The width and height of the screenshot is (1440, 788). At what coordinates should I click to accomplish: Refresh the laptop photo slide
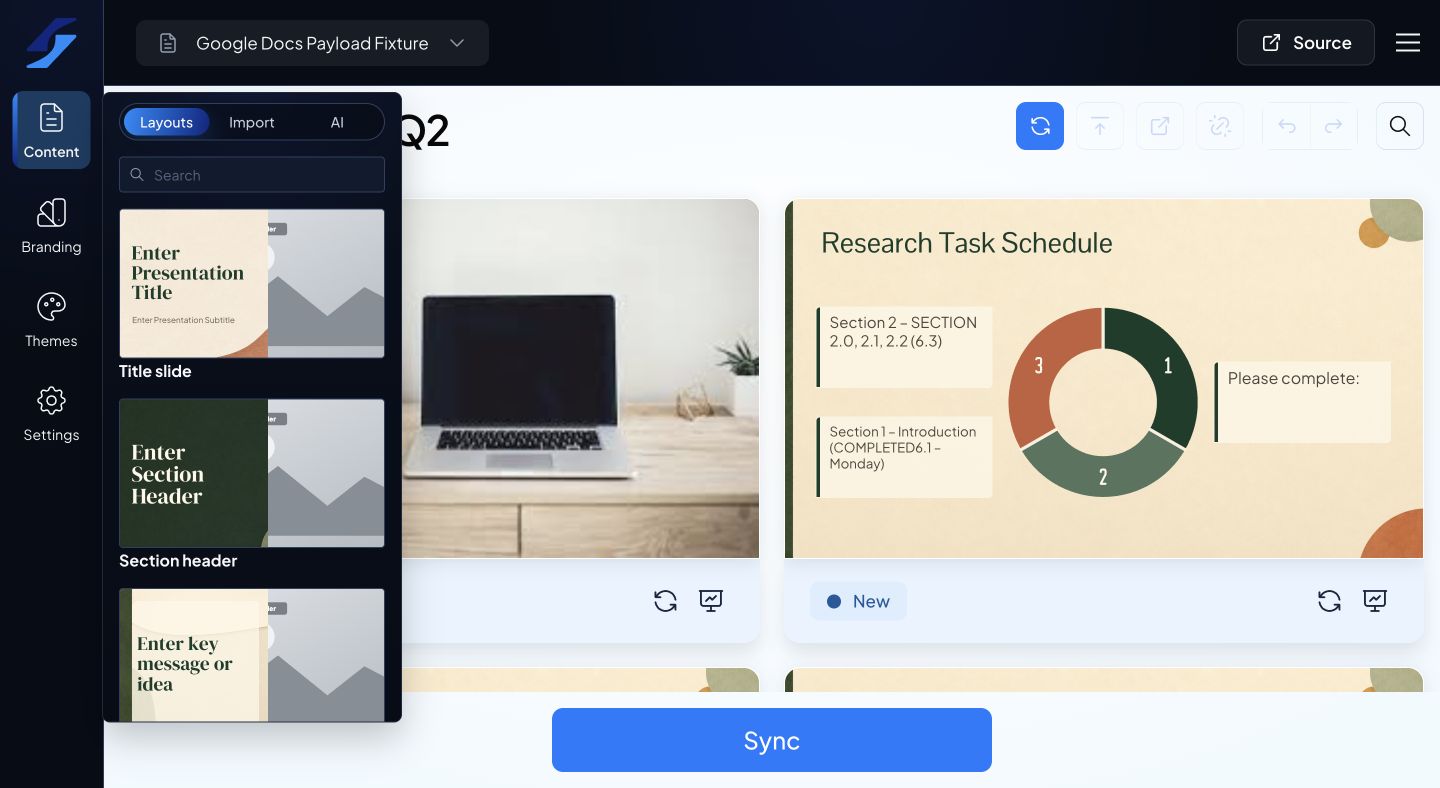point(665,601)
